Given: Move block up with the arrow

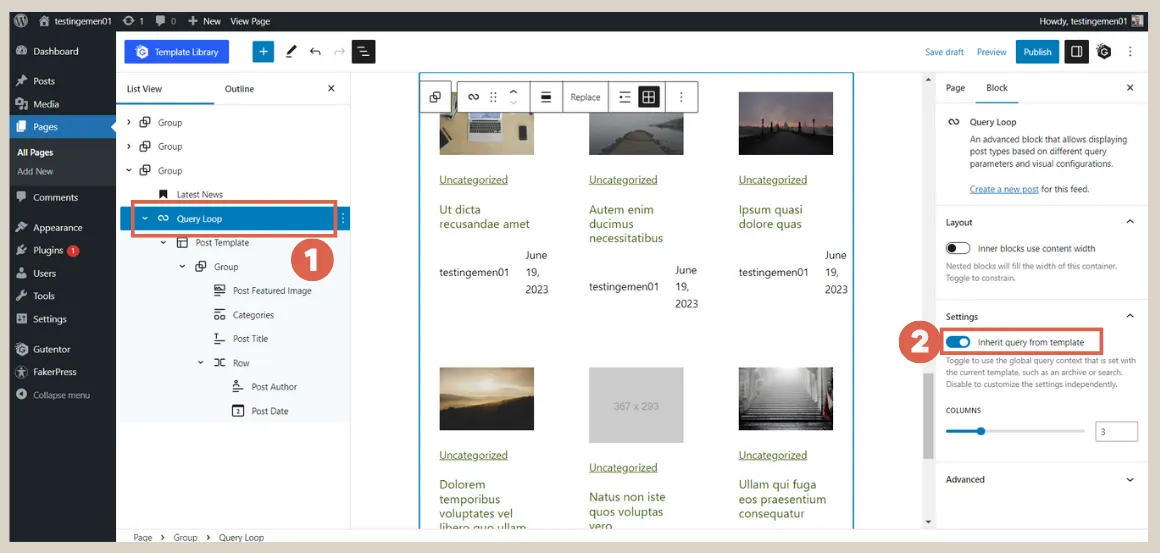Looking at the screenshot, I should pyautogui.click(x=513, y=92).
